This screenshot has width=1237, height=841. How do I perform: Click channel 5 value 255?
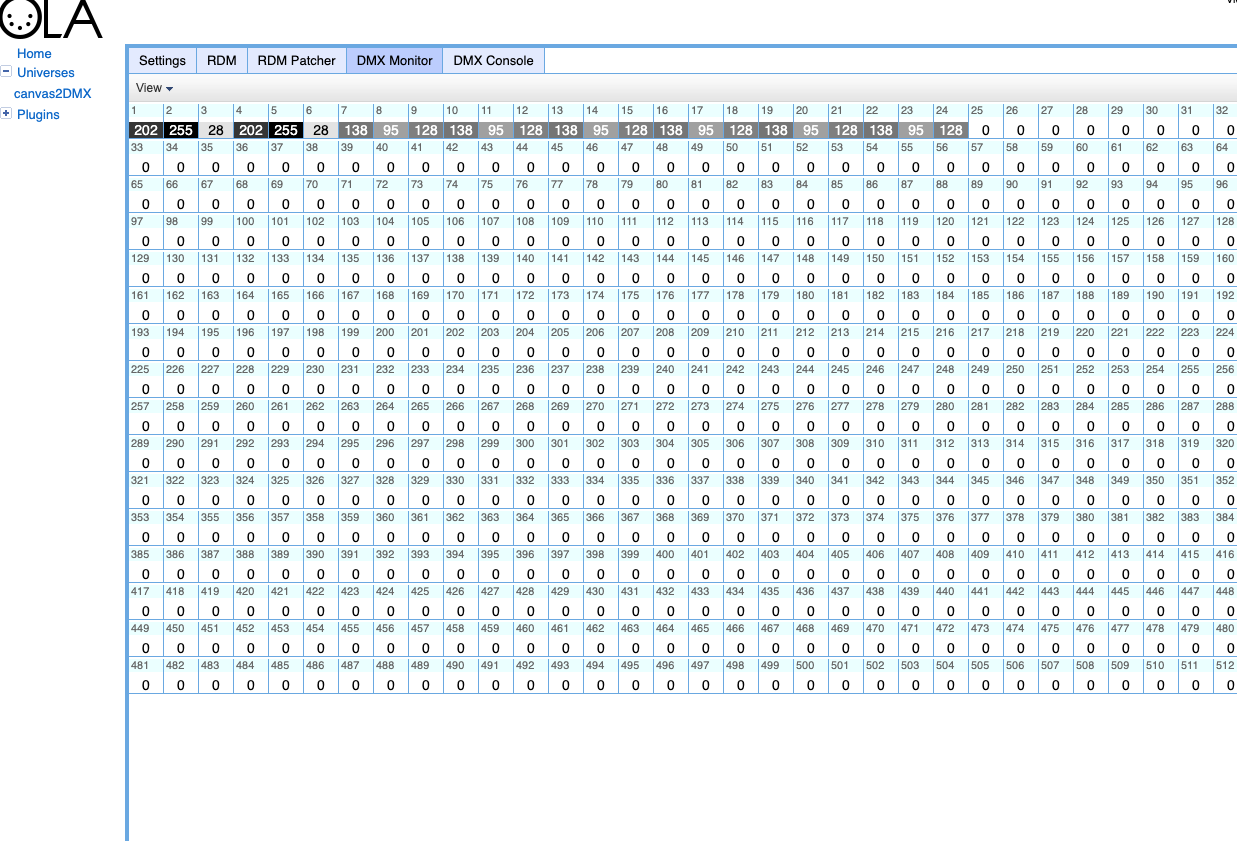tap(286, 130)
